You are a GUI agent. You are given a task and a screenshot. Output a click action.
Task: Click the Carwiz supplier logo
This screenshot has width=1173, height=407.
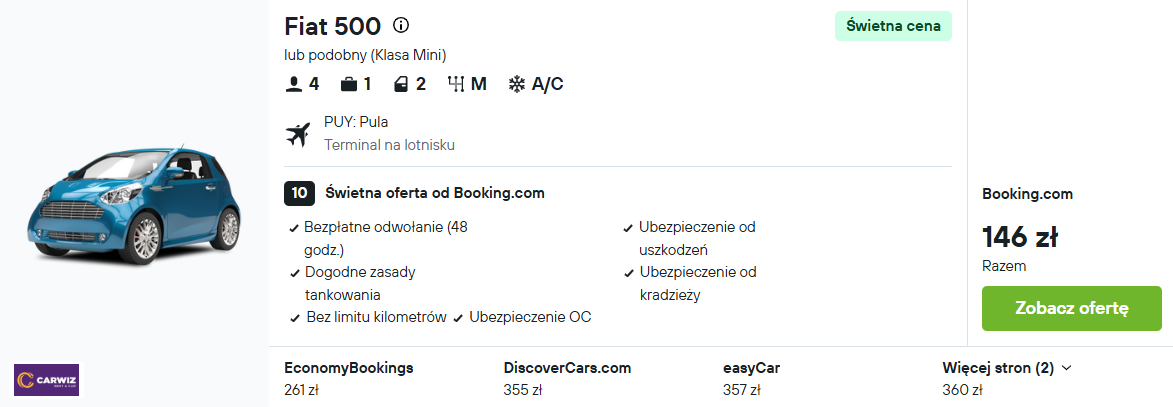coord(46,379)
